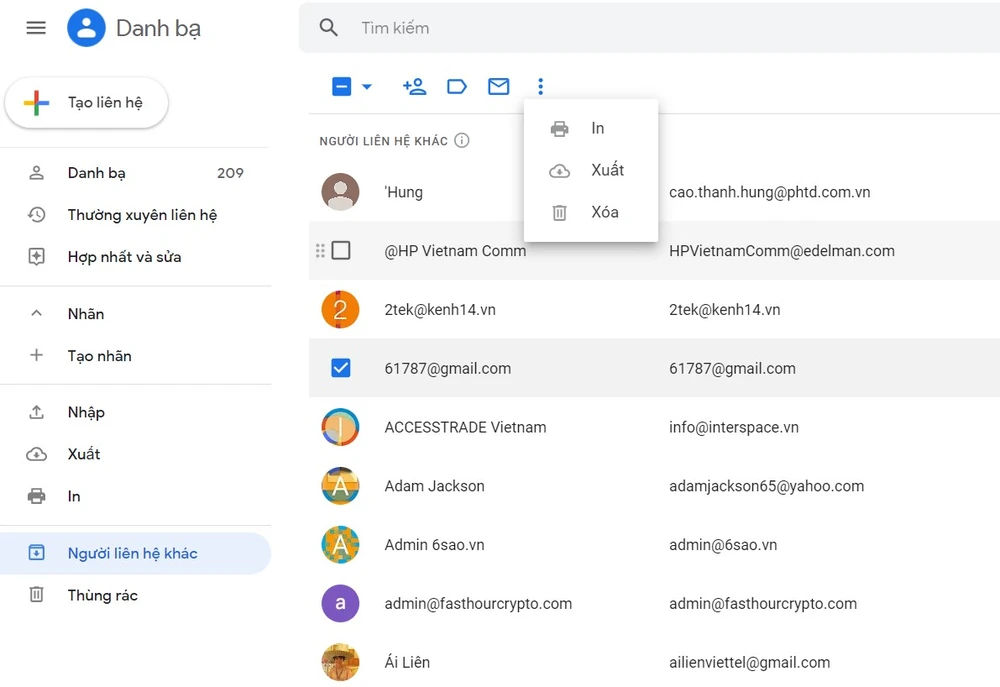Uncheck the 61787@gmail.com contact checkbox

pyautogui.click(x=341, y=368)
